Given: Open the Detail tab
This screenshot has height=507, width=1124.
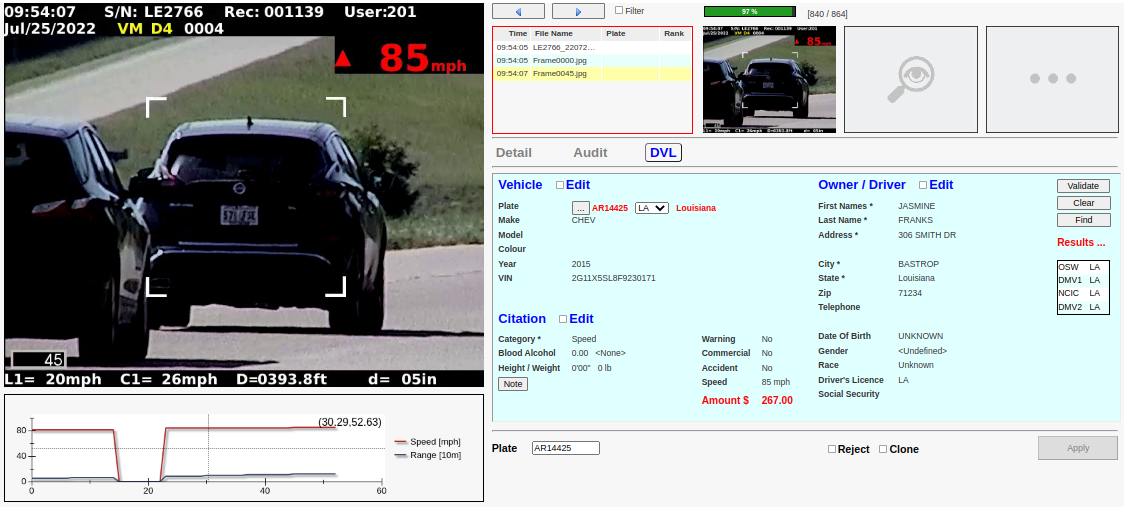Looking at the screenshot, I should pyautogui.click(x=514, y=153).
